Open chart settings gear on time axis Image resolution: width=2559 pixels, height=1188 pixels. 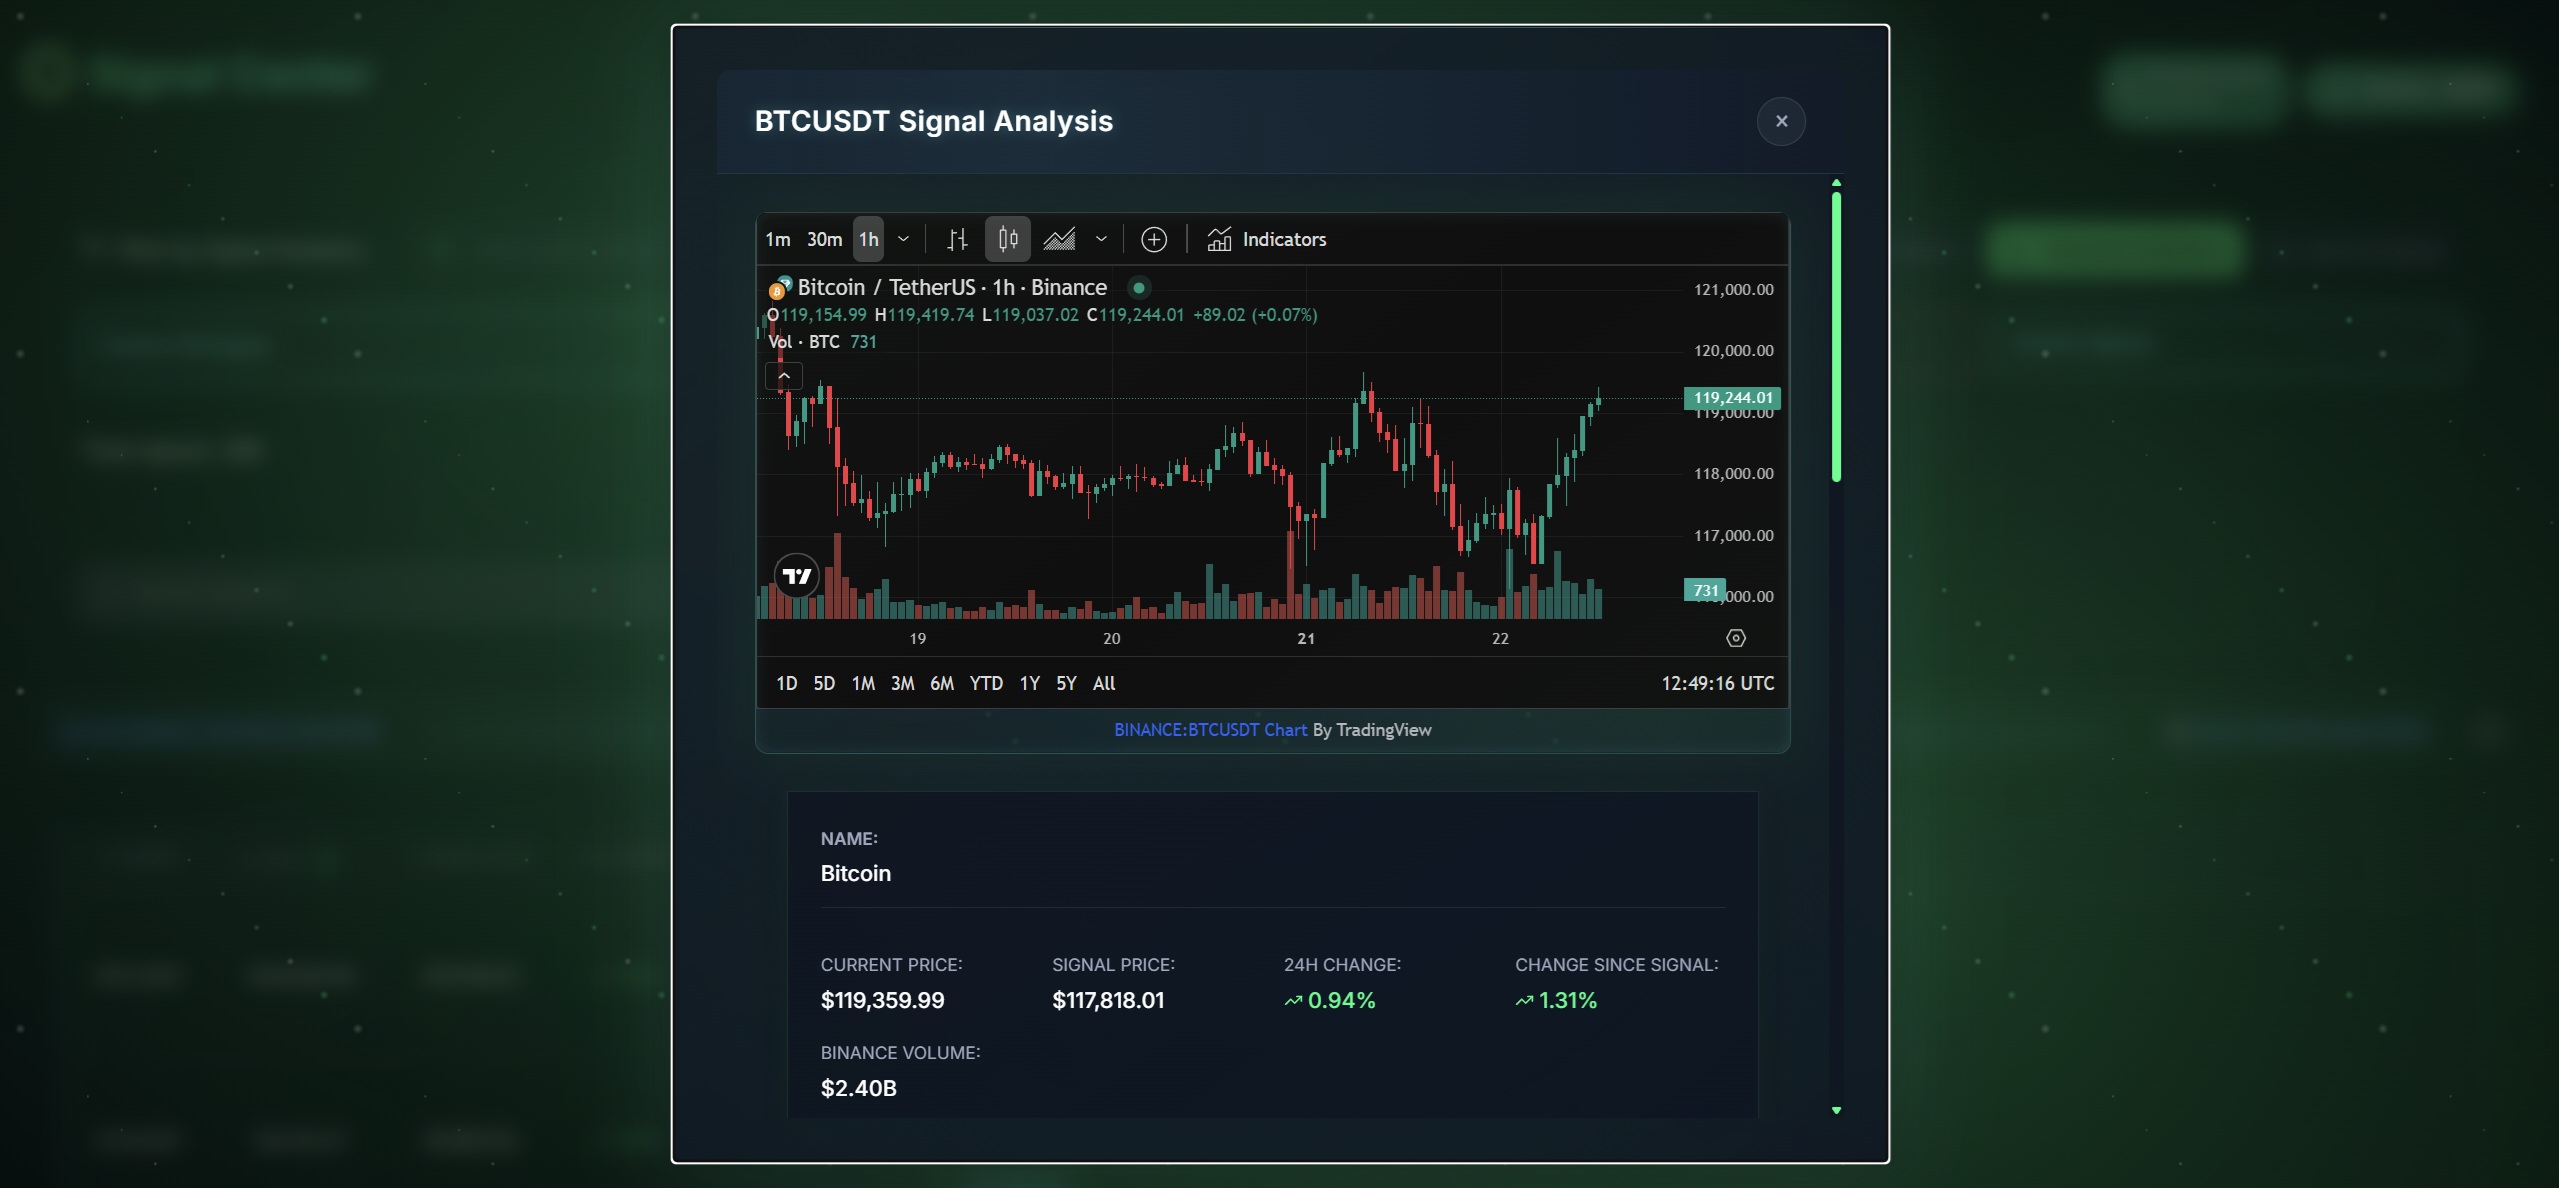pos(1736,638)
